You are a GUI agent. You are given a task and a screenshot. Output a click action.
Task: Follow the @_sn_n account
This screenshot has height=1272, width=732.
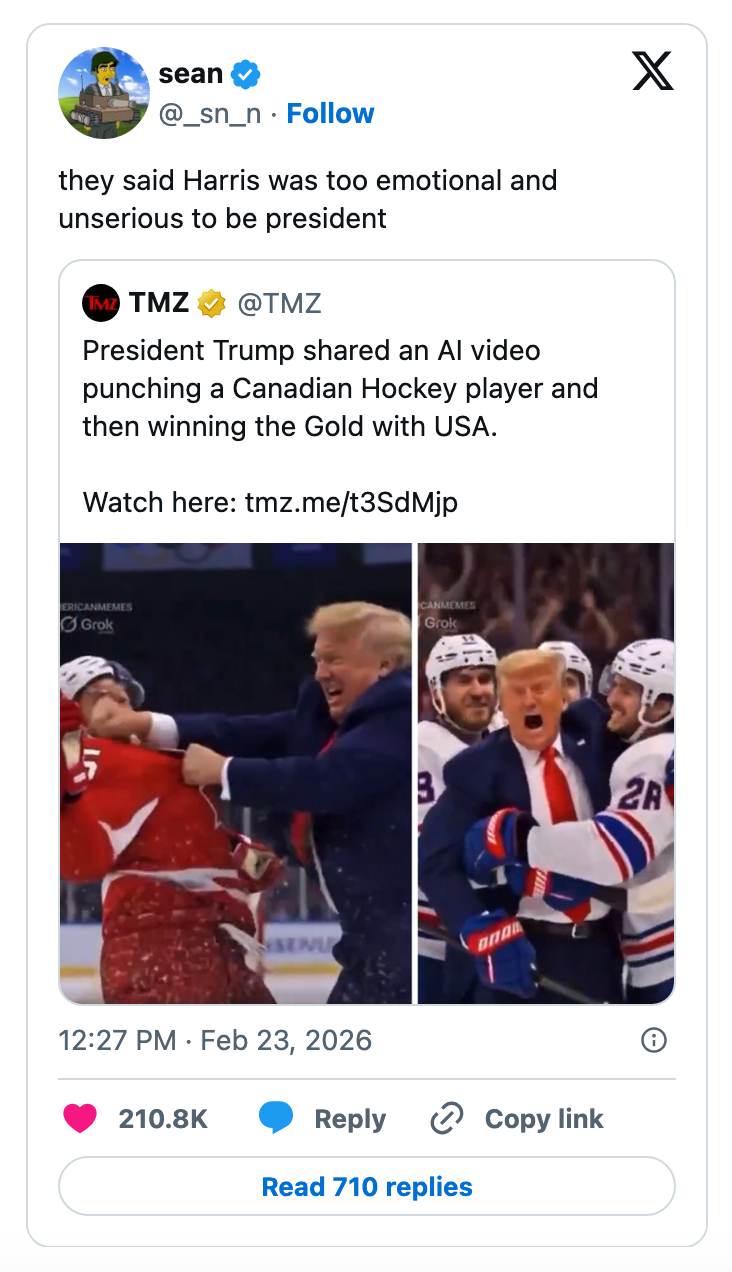330,114
